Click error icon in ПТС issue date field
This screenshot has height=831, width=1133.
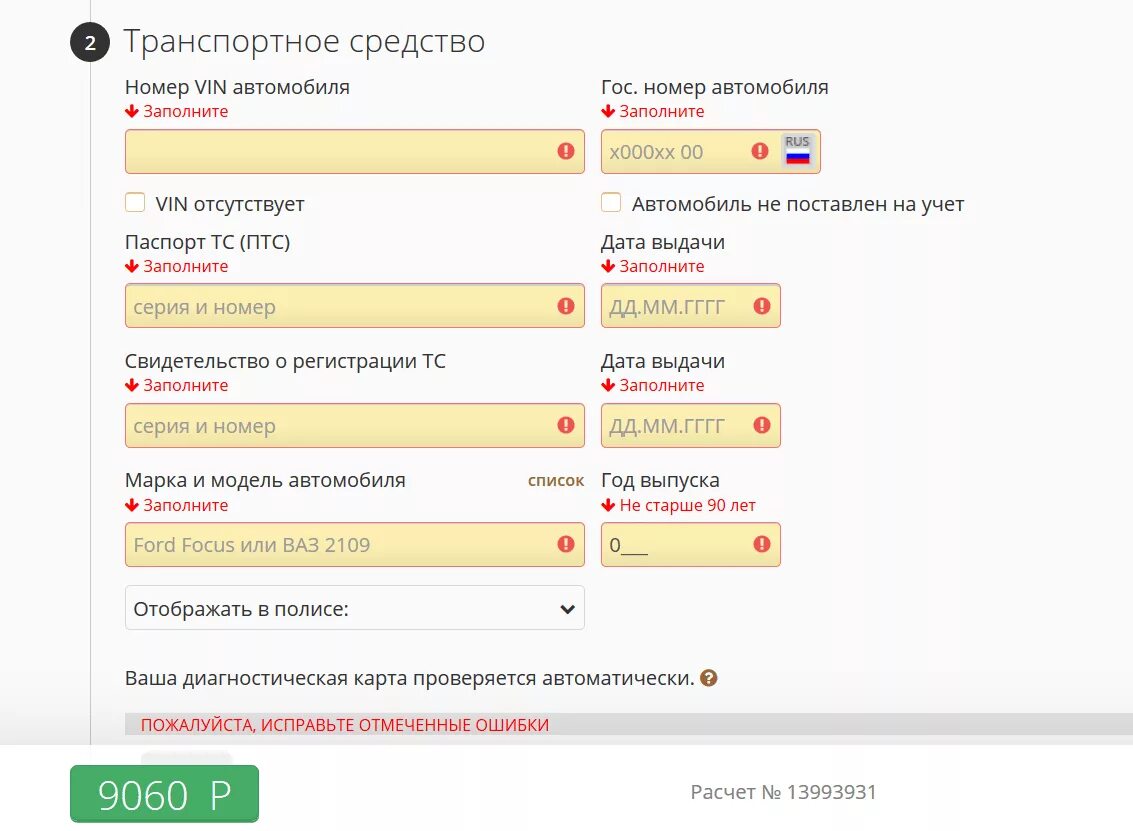coord(762,306)
